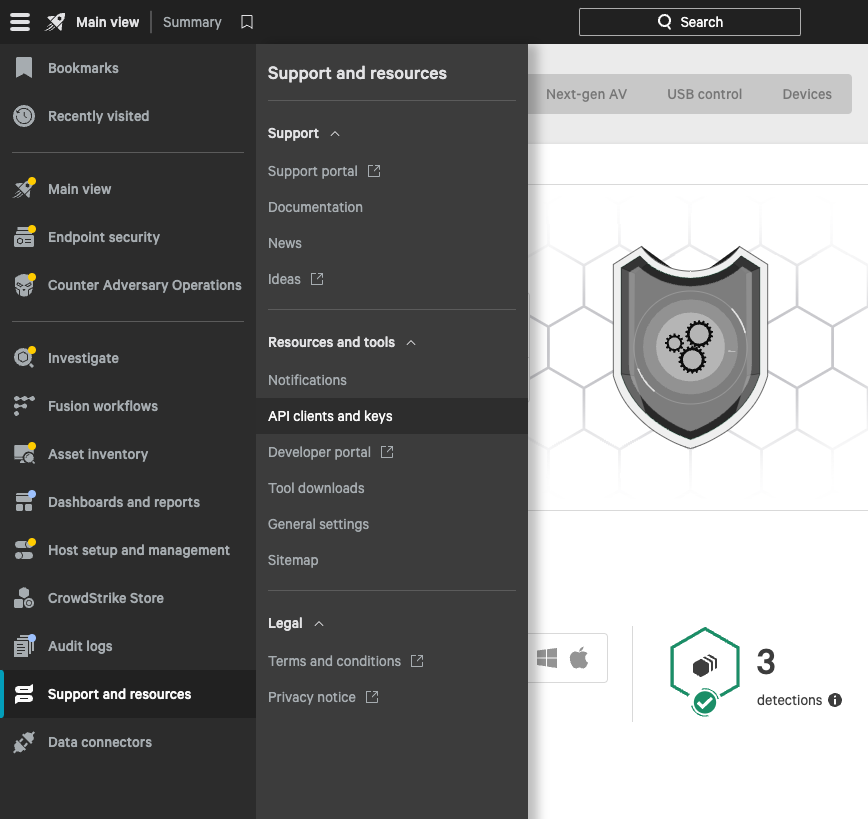Switch to the USB control tab
The width and height of the screenshot is (868, 819).
click(x=704, y=94)
